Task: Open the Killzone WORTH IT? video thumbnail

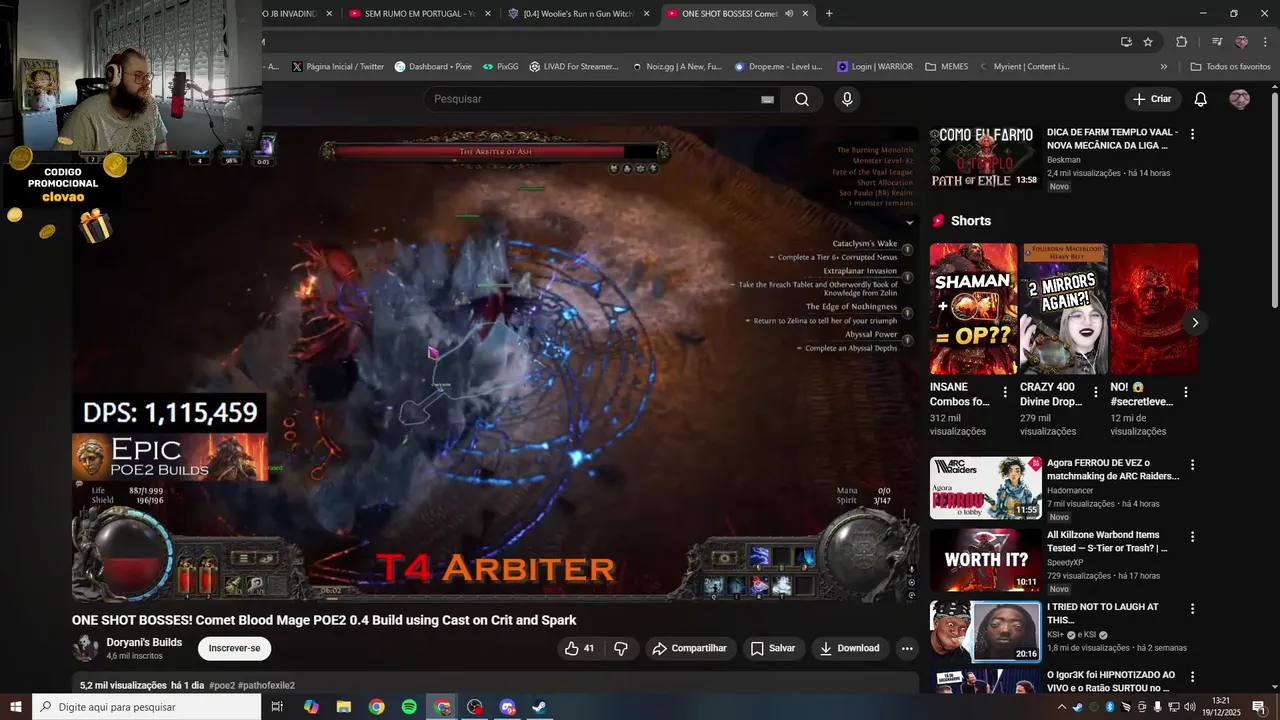Action: [986, 560]
